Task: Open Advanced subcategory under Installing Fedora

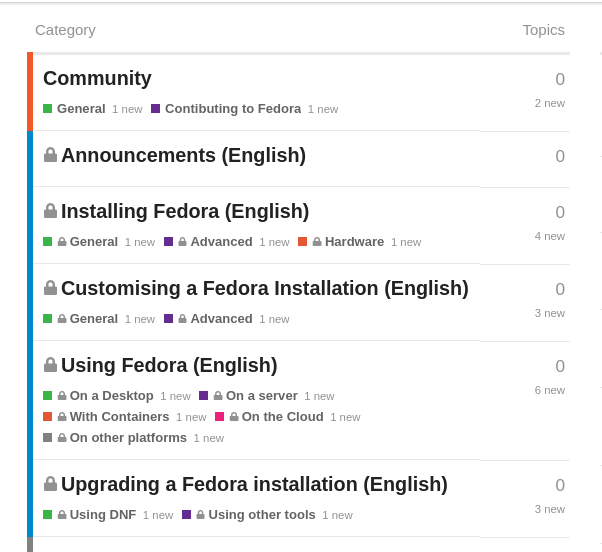Action: (222, 242)
